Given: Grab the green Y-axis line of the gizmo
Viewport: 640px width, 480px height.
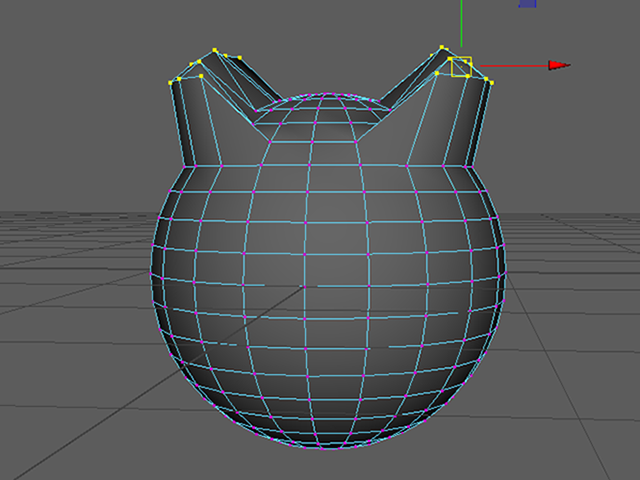Looking at the screenshot, I should [462, 23].
